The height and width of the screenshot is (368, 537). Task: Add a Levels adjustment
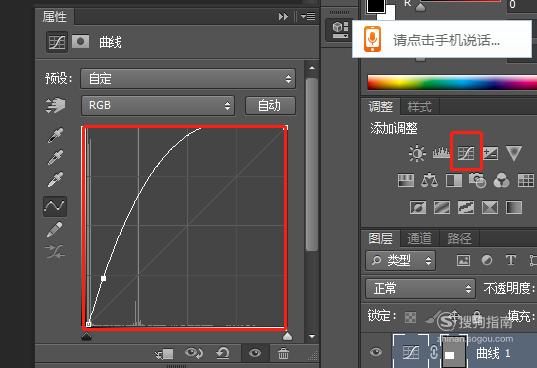coord(441,153)
